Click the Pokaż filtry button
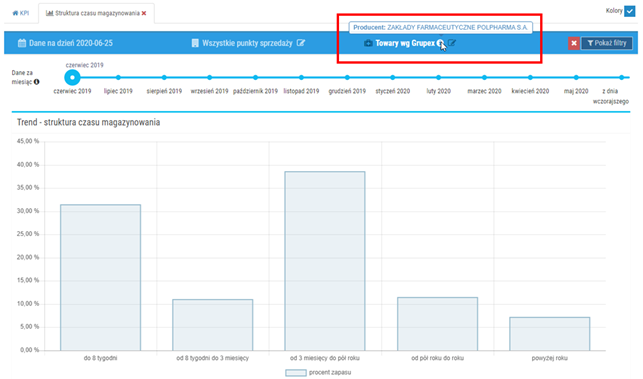The image size is (643, 379). pos(607,43)
